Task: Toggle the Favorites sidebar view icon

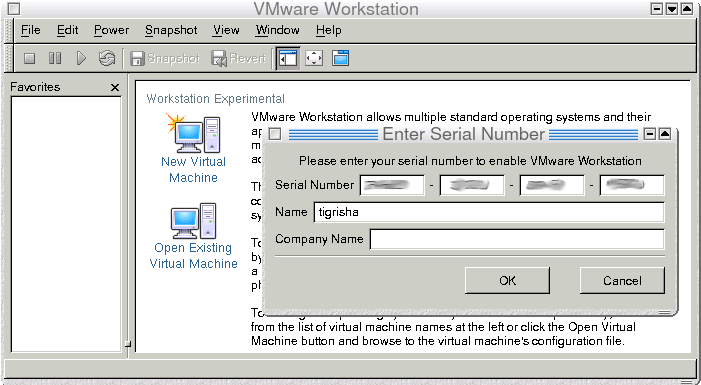Action: pos(288,58)
